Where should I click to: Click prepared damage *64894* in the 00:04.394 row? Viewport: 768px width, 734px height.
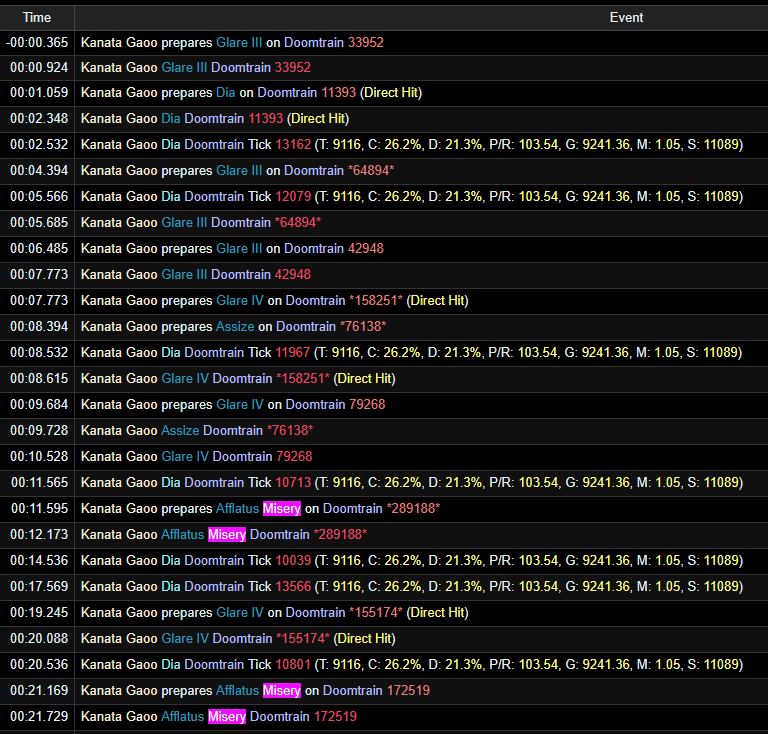pyautogui.click(x=371, y=170)
